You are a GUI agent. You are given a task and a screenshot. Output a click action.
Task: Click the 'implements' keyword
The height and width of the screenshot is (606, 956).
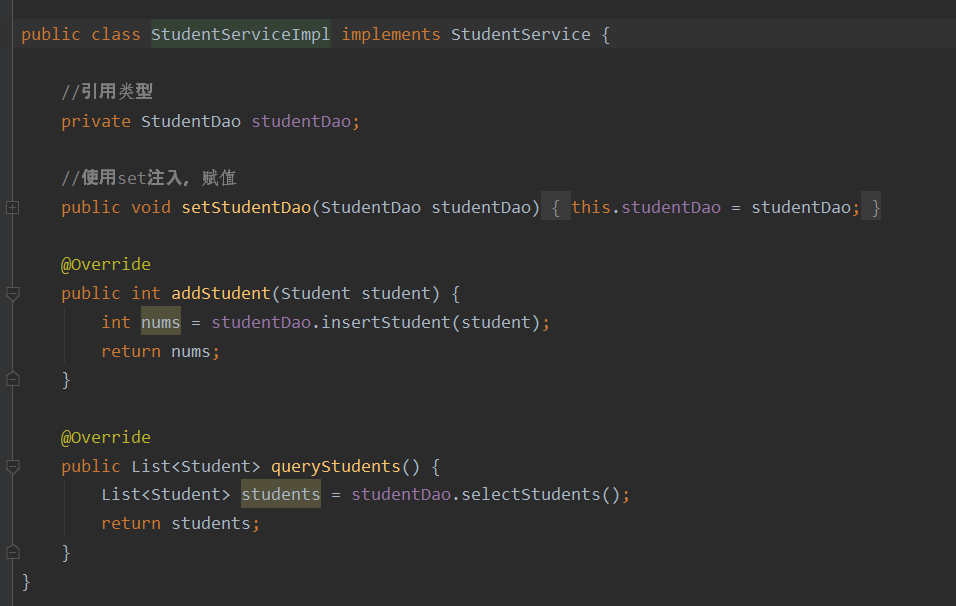click(391, 34)
